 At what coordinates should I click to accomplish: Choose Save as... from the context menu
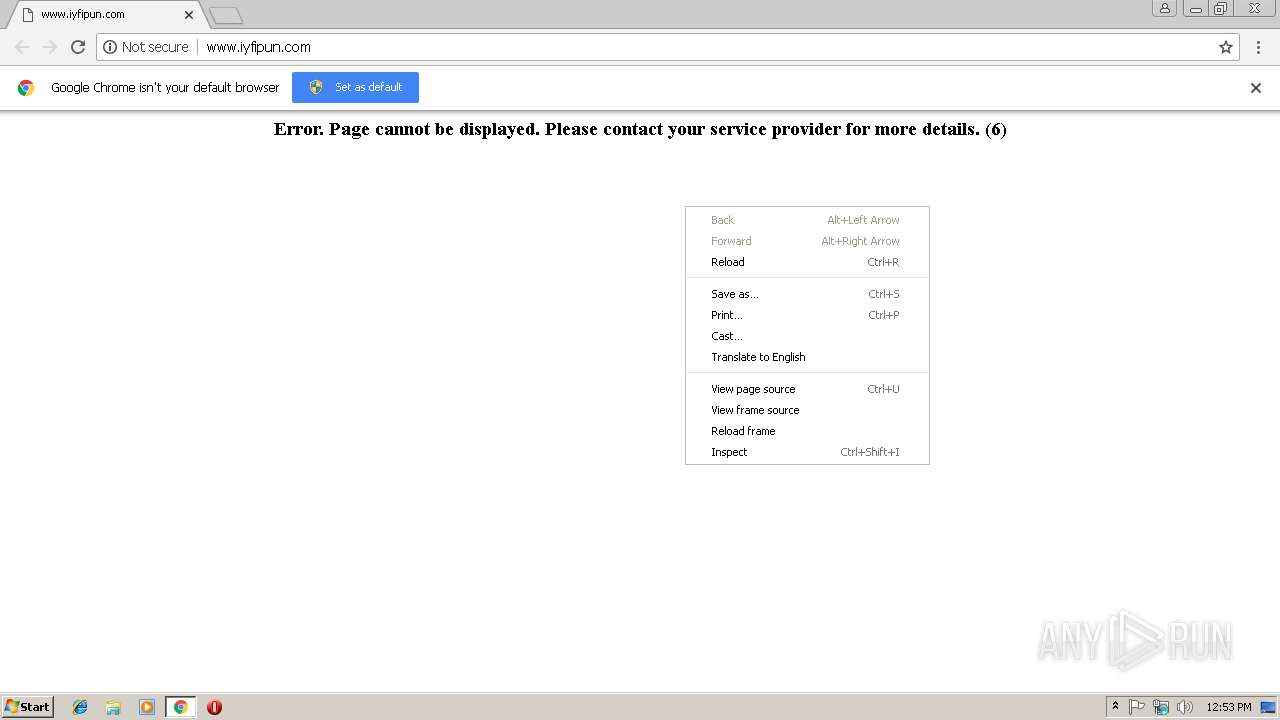(x=807, y=294)
